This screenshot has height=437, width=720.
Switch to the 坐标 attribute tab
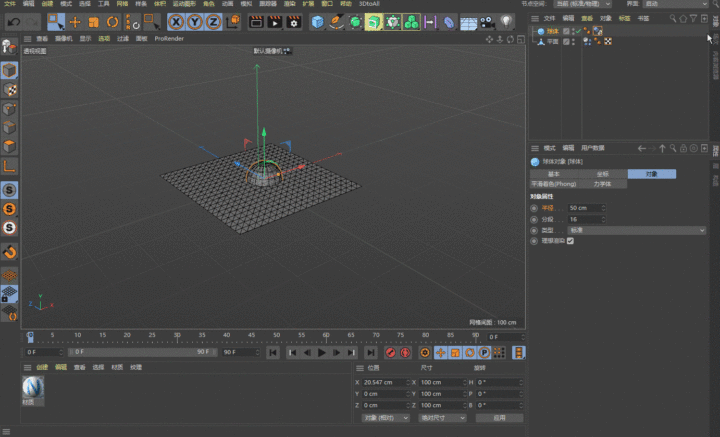click(602, 174)
